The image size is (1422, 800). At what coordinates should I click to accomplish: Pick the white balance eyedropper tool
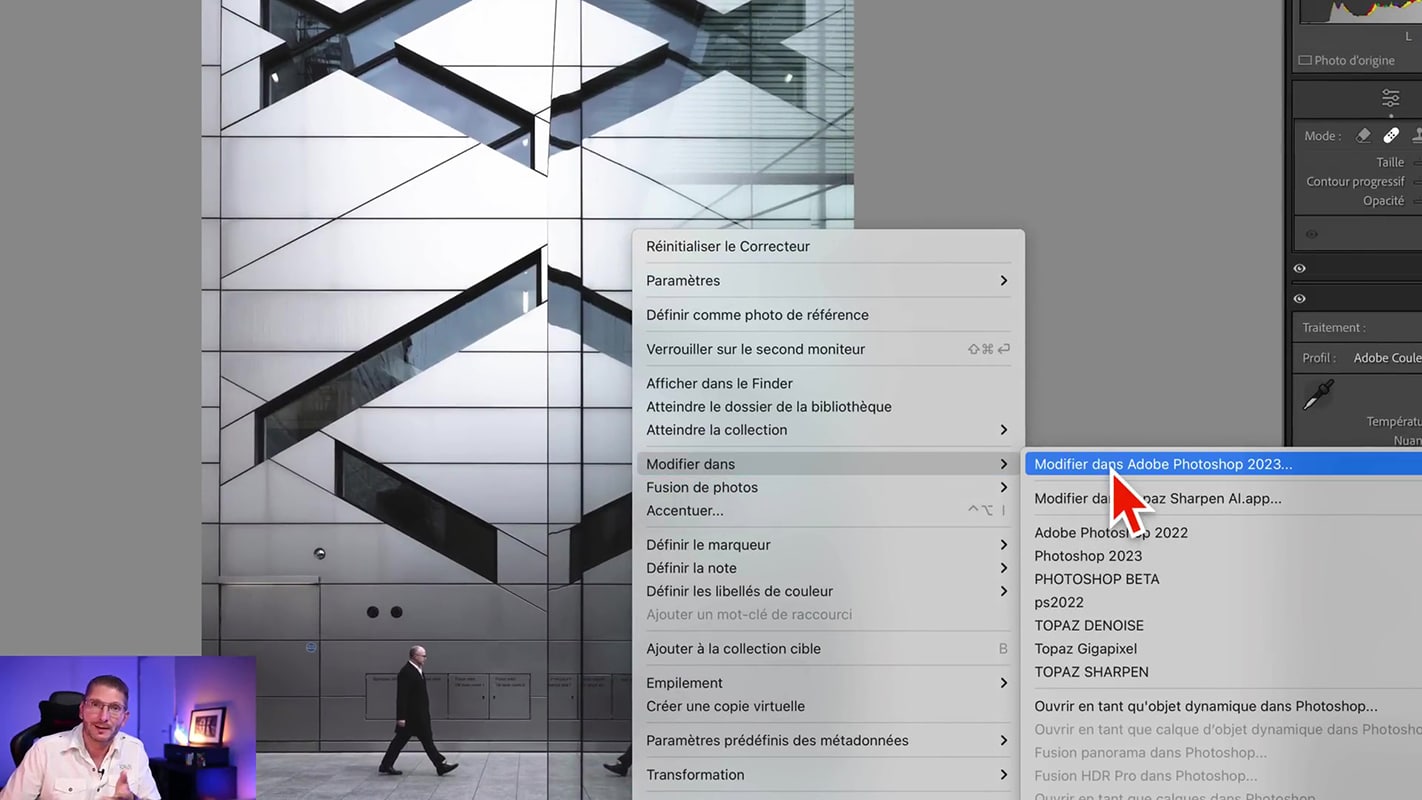[1318, 395]
